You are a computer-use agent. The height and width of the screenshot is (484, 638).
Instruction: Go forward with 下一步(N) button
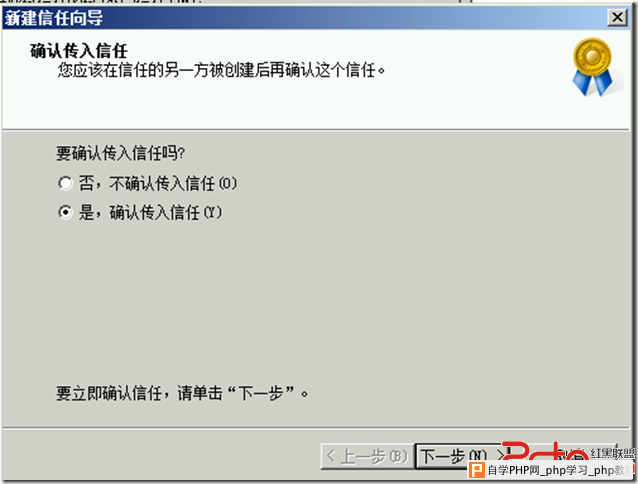459,456
